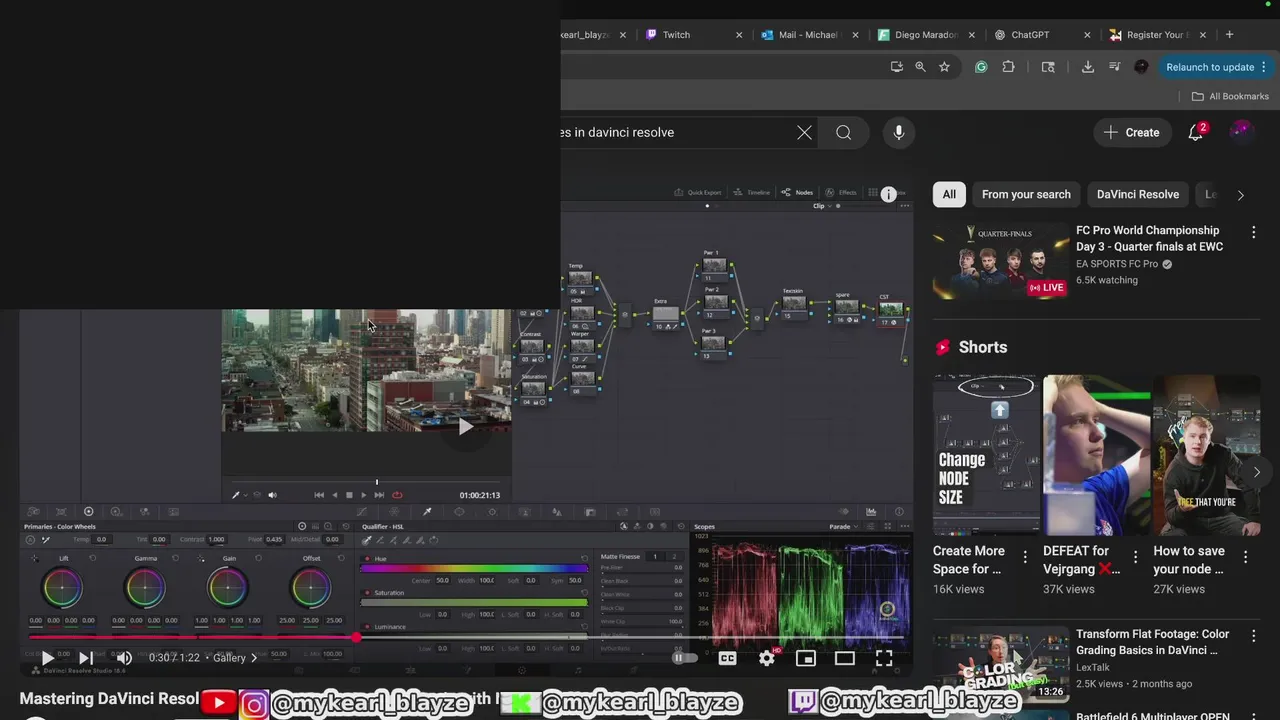Click the large play overlay on video

coord(465,427)
